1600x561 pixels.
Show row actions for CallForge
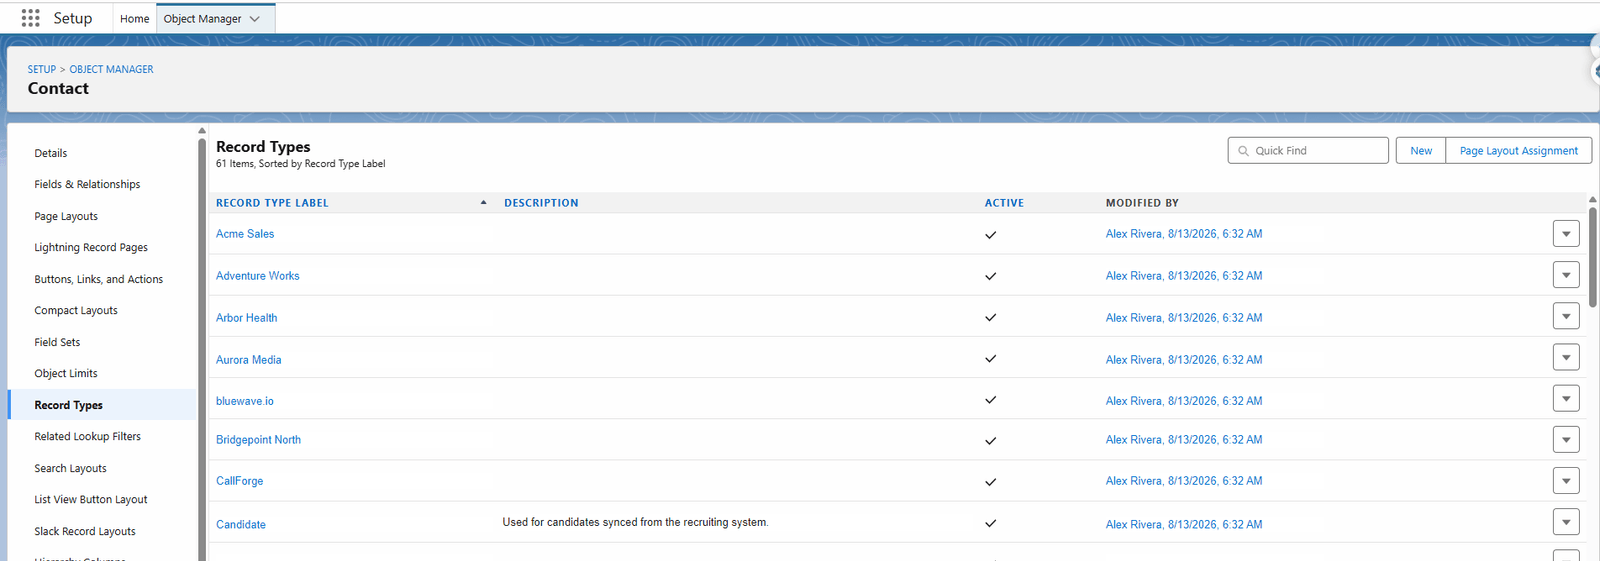[1566, 480]
